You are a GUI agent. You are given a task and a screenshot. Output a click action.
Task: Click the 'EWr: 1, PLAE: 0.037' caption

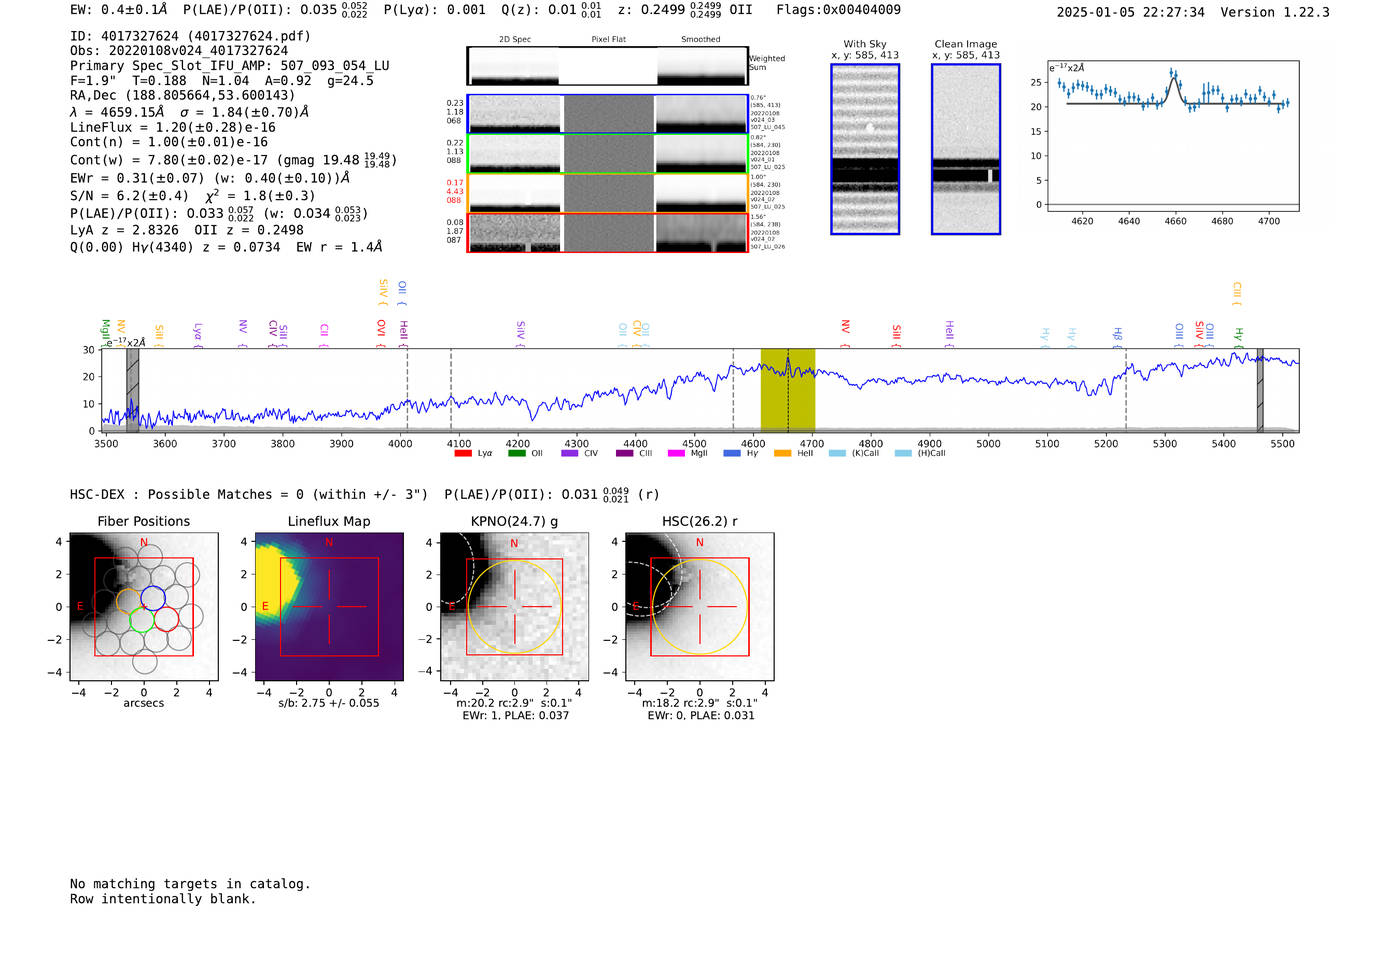515,715
